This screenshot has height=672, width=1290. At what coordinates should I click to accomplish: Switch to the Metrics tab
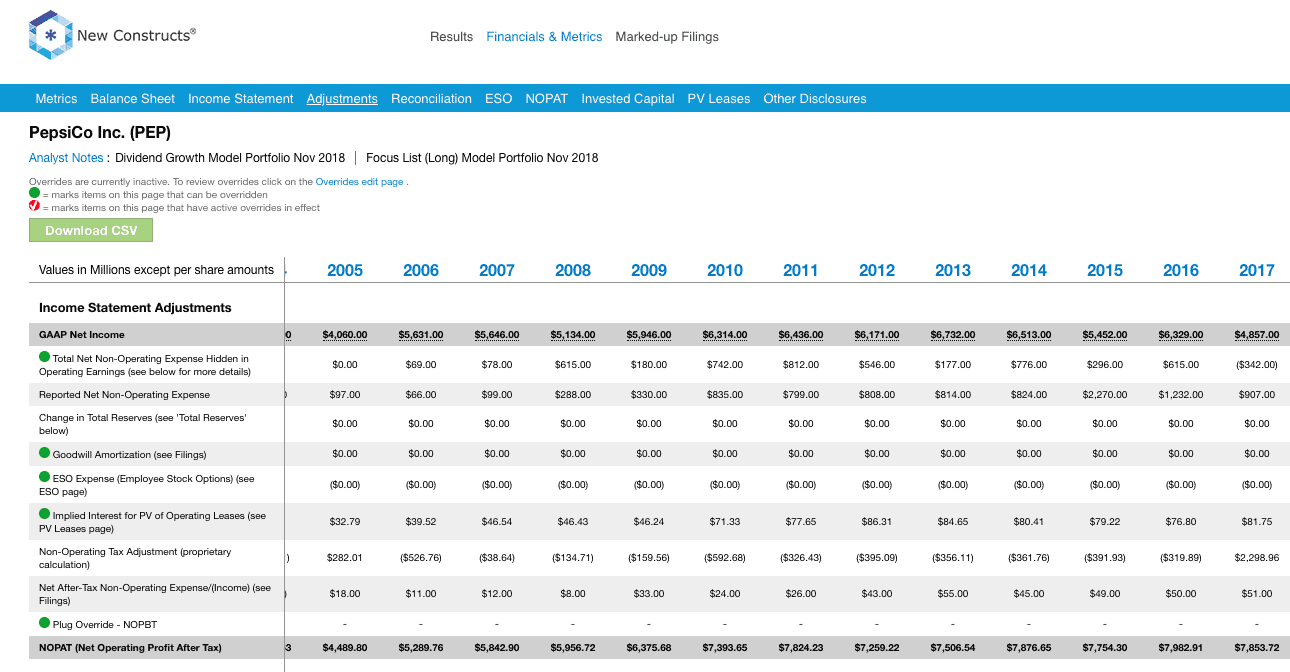coord(56,99)
